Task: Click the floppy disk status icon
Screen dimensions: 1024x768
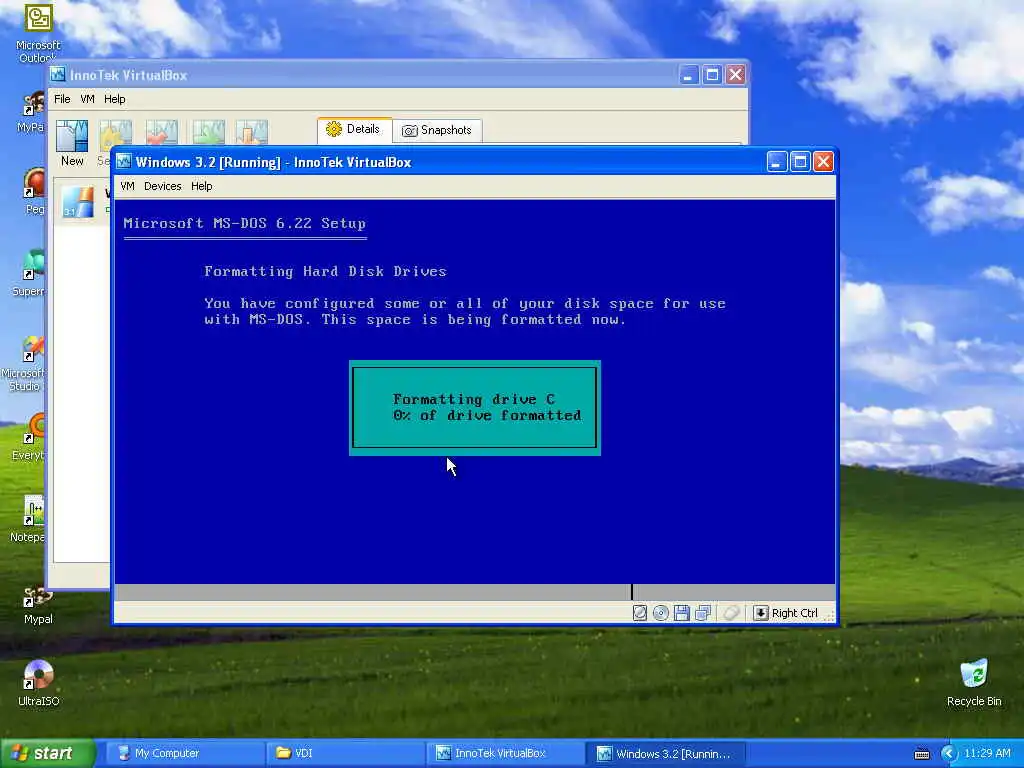Action: tap(682, 613)
